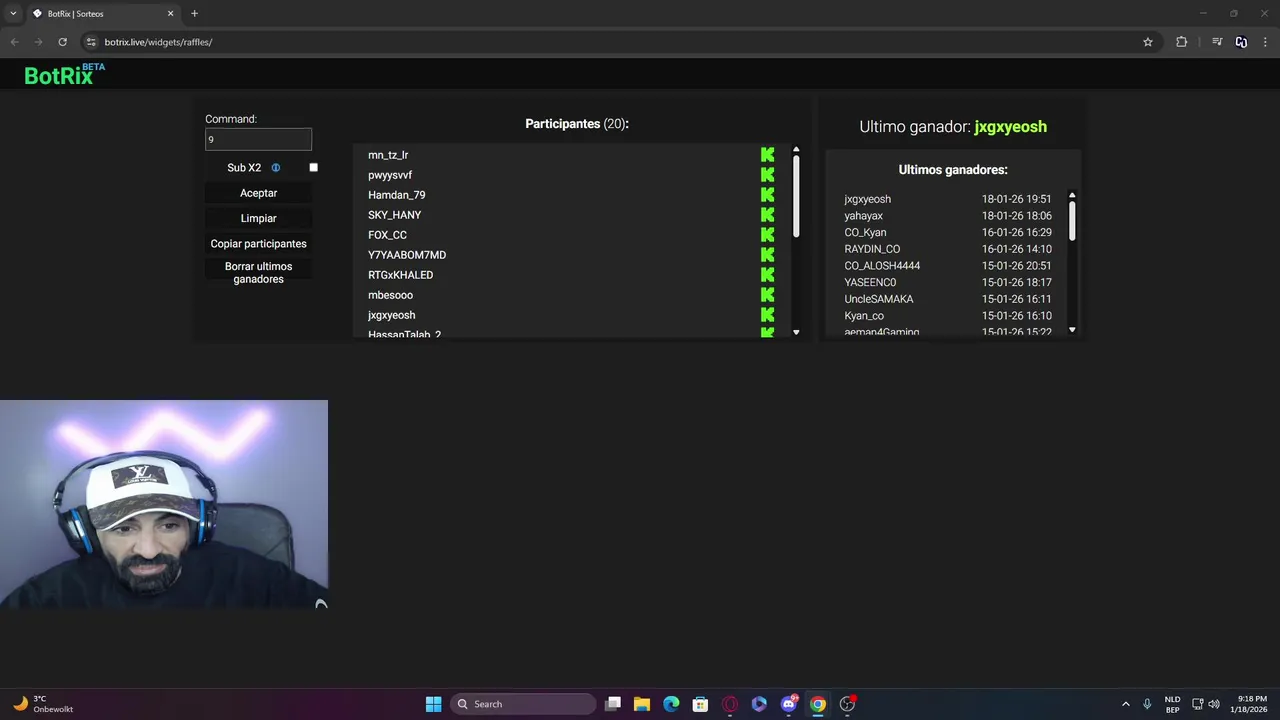Click winner CO_ALOSH4444 in winners list
The image size is (1280, 720).
(x=882, y=266)
